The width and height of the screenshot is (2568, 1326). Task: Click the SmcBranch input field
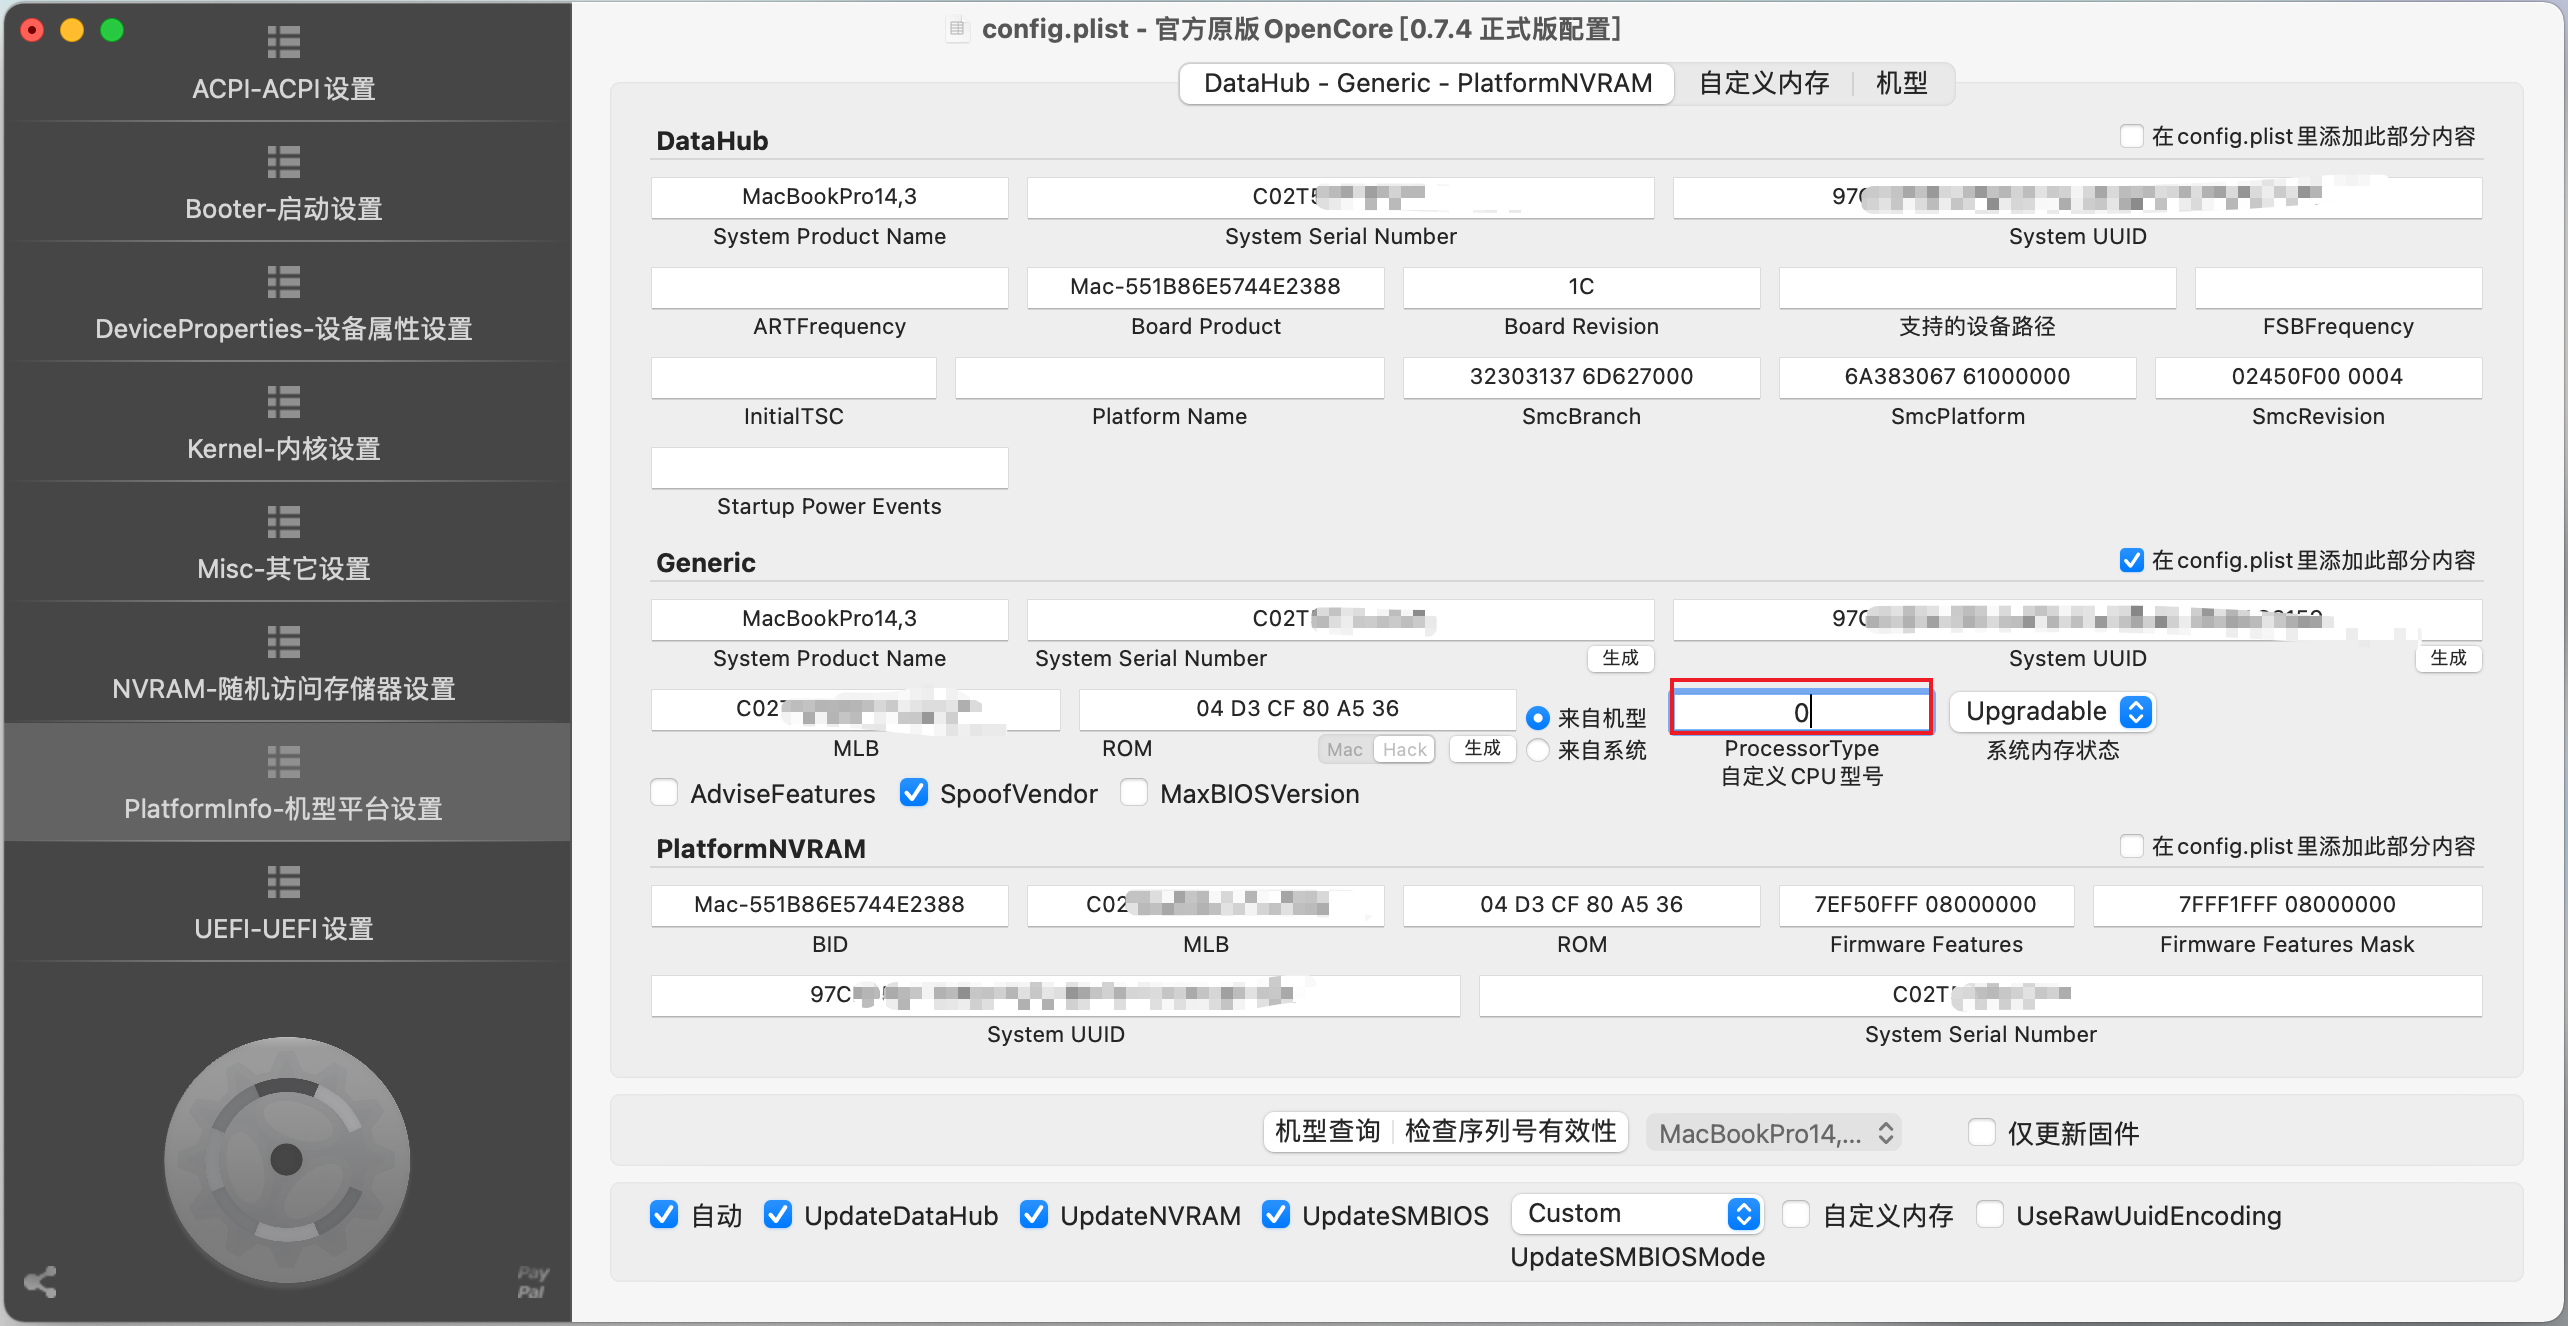coord(1581,377)
